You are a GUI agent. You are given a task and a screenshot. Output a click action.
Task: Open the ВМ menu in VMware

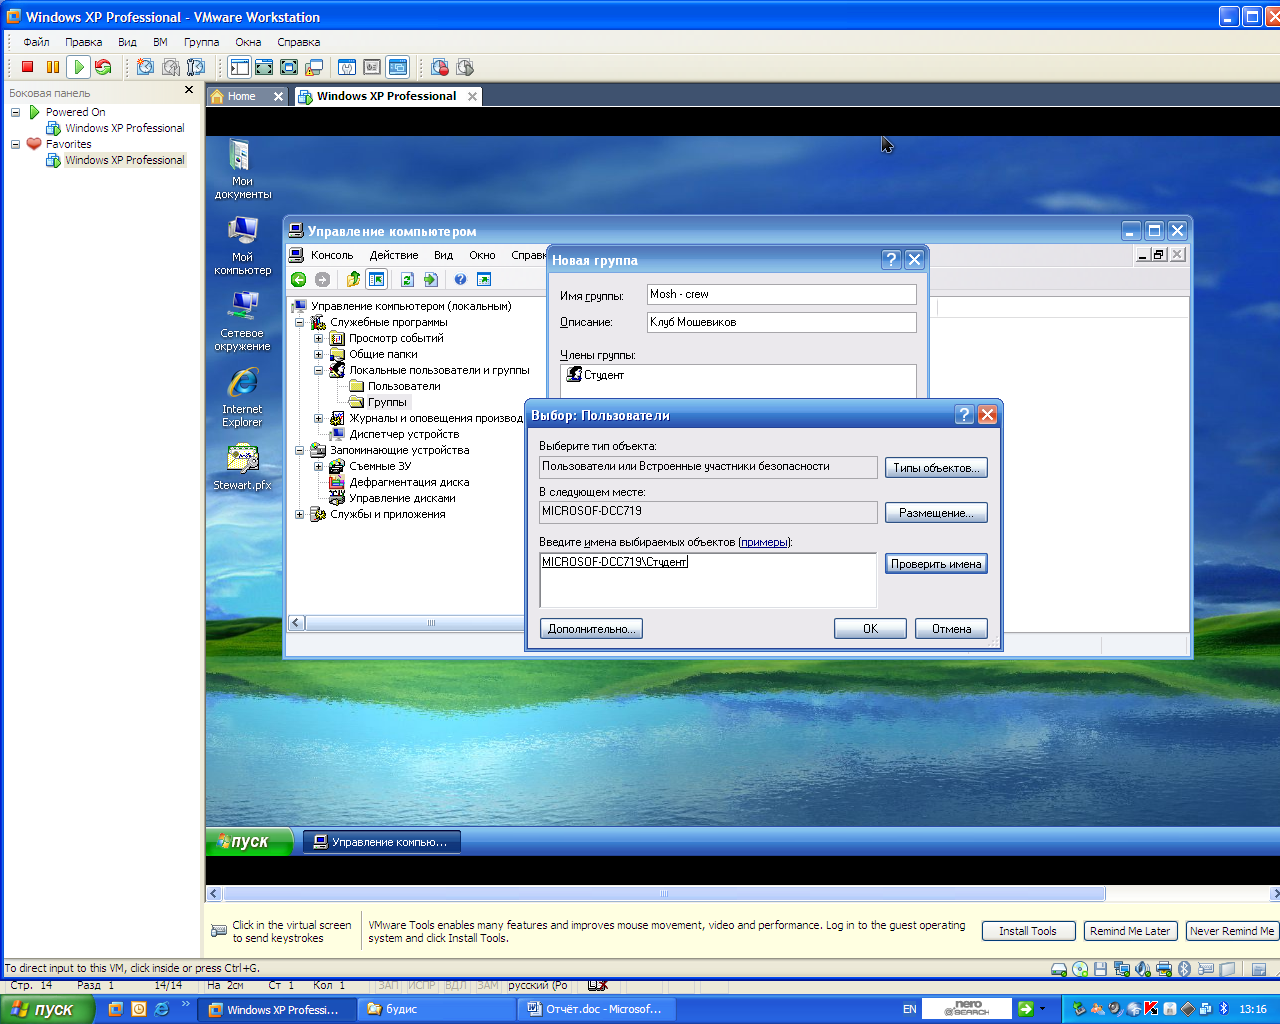160,42
